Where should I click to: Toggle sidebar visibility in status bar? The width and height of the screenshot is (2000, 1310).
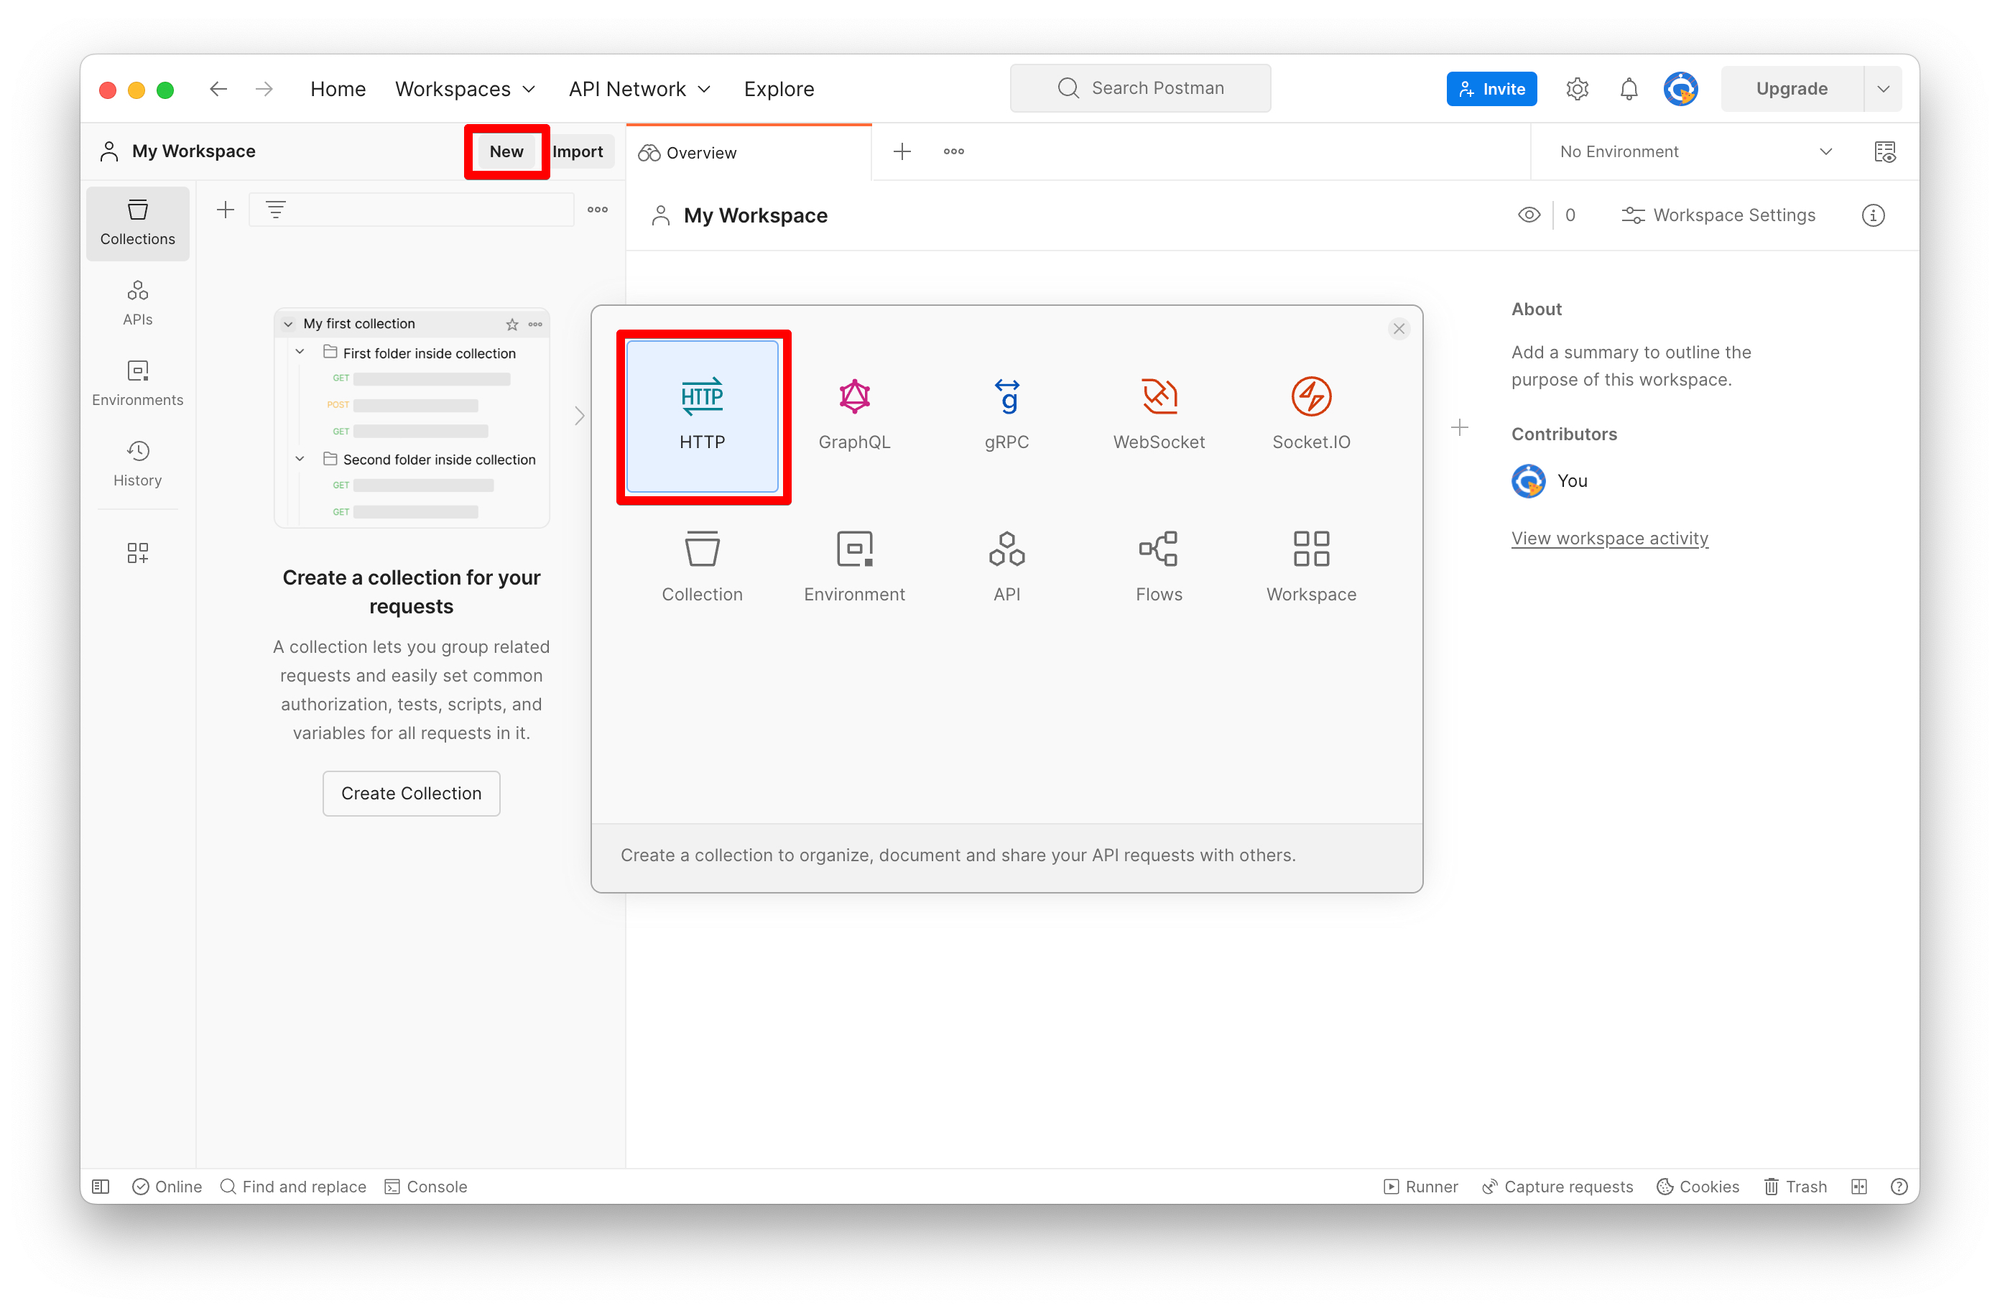(101, 1187)
